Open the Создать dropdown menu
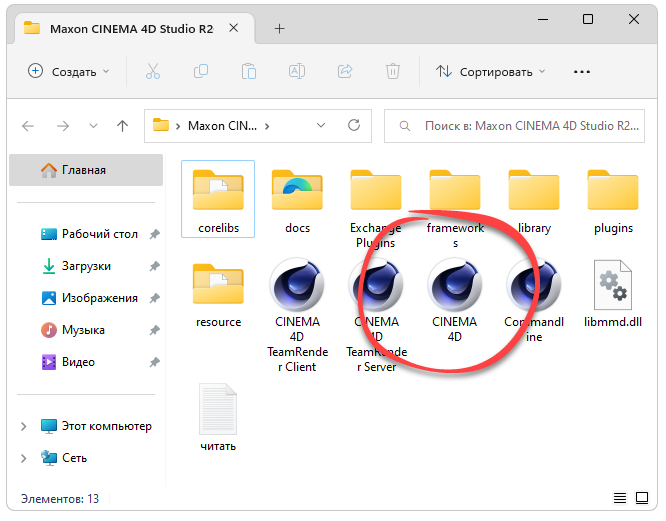Viewport: 666px width, 521px height. (x=68, y=72)
